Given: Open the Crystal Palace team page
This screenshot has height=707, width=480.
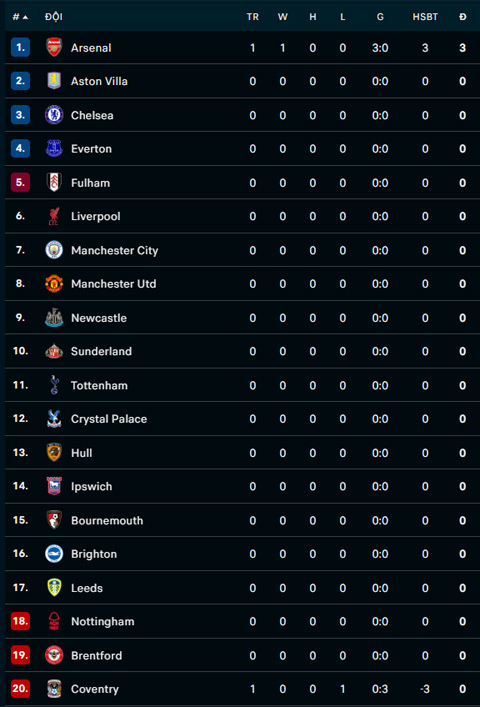Looking at the screenshot, I should point(109,419).
